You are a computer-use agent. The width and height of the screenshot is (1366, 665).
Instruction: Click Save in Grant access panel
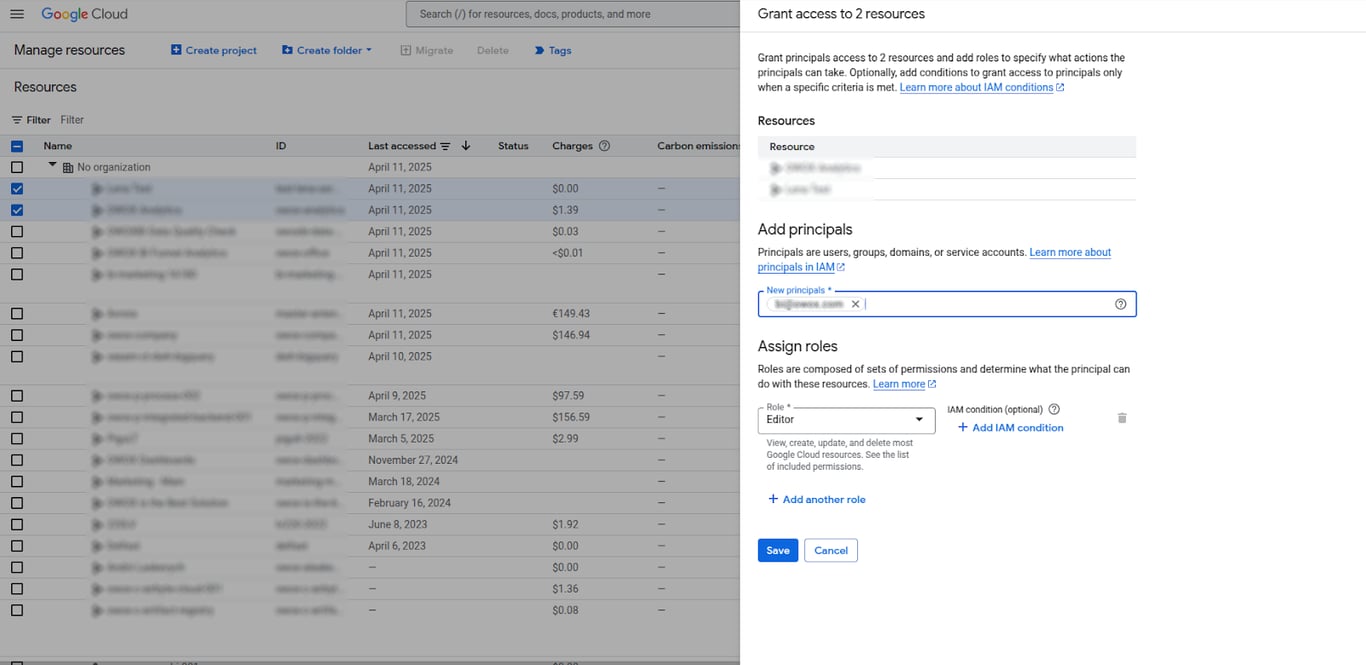click(778, 550)
